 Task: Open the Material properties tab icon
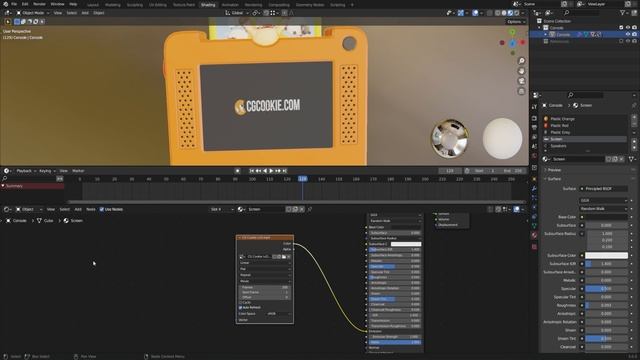point(534,236)
